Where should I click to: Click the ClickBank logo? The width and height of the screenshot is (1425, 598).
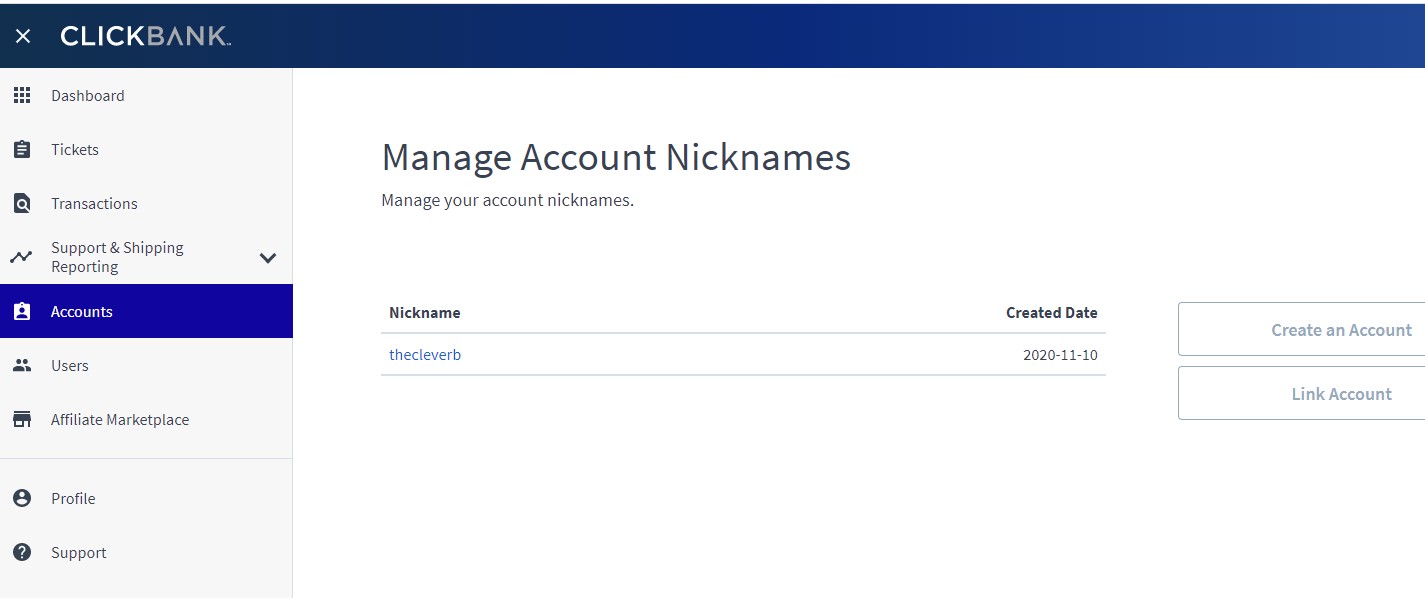pyautogui.click(x=145, y=36)
